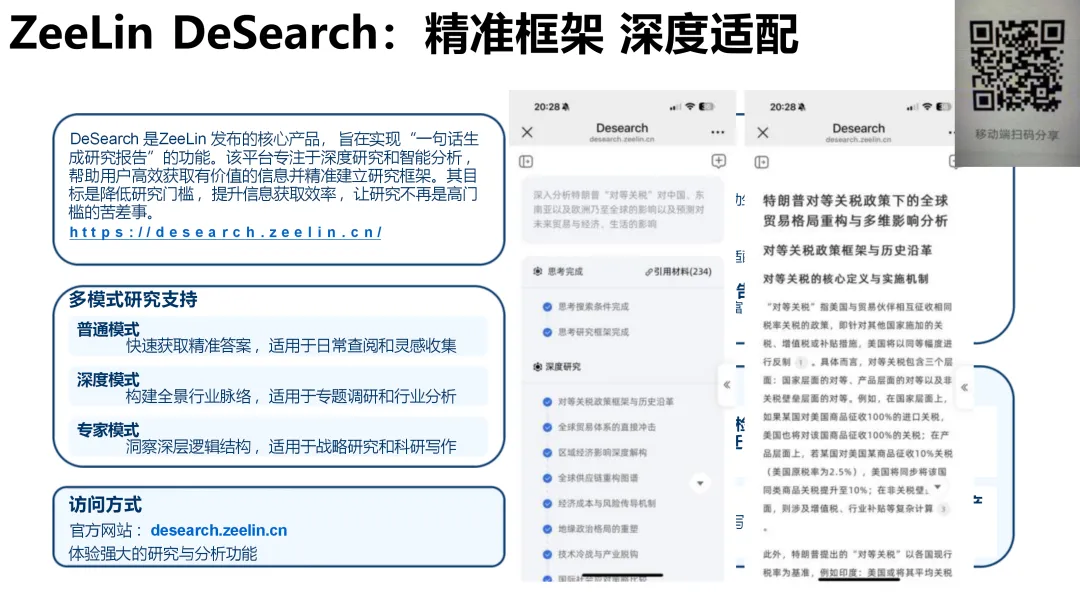This screenshot has height=608, width=1080.
Task: Click battery icon in left phone status bar
Action: click(706, 107)
